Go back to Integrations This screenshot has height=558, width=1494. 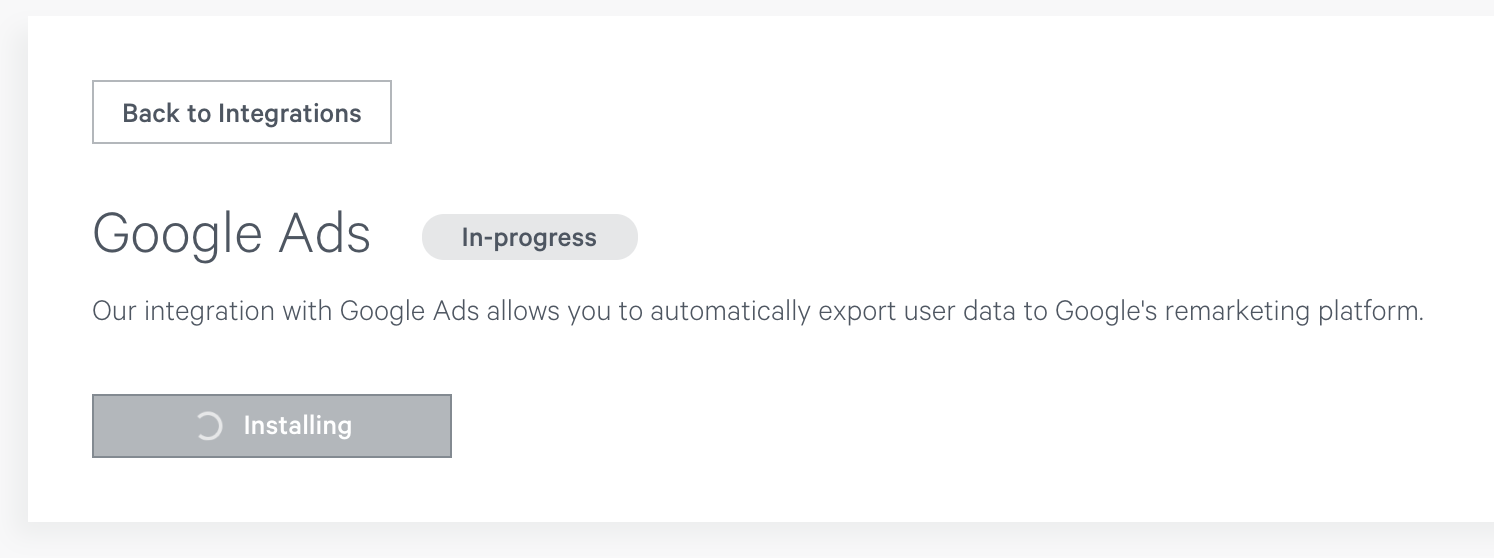(242, 113)
